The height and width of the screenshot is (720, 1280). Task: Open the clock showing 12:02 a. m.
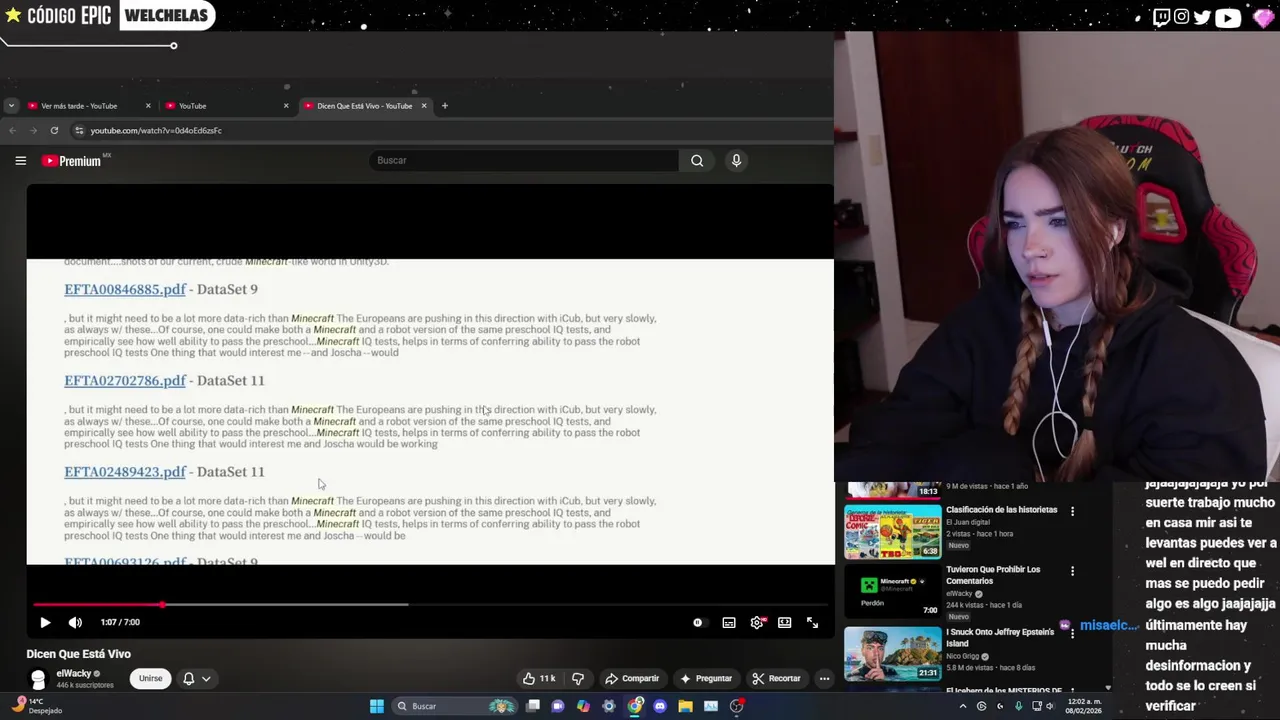[1085, 706]
